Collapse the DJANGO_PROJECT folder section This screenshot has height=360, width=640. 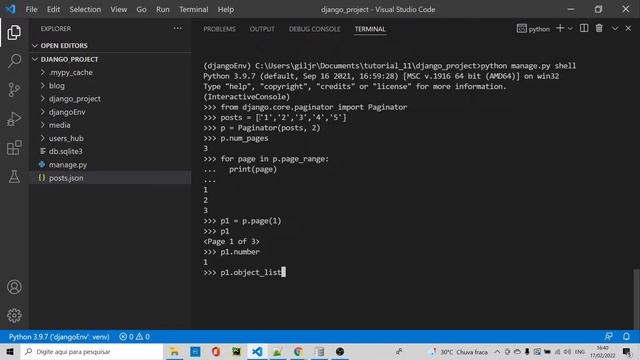click(x=35, y=59)
